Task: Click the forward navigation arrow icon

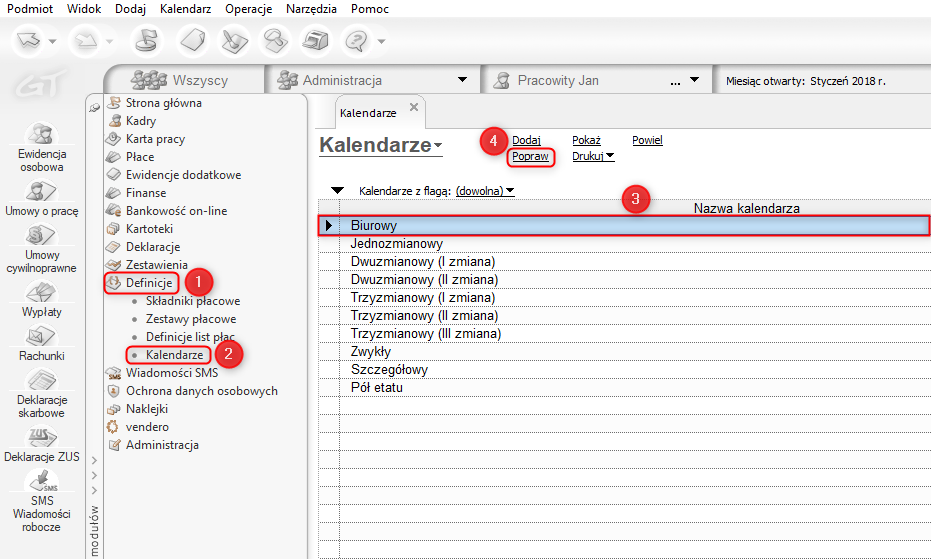Action: (x=86, y=41)
